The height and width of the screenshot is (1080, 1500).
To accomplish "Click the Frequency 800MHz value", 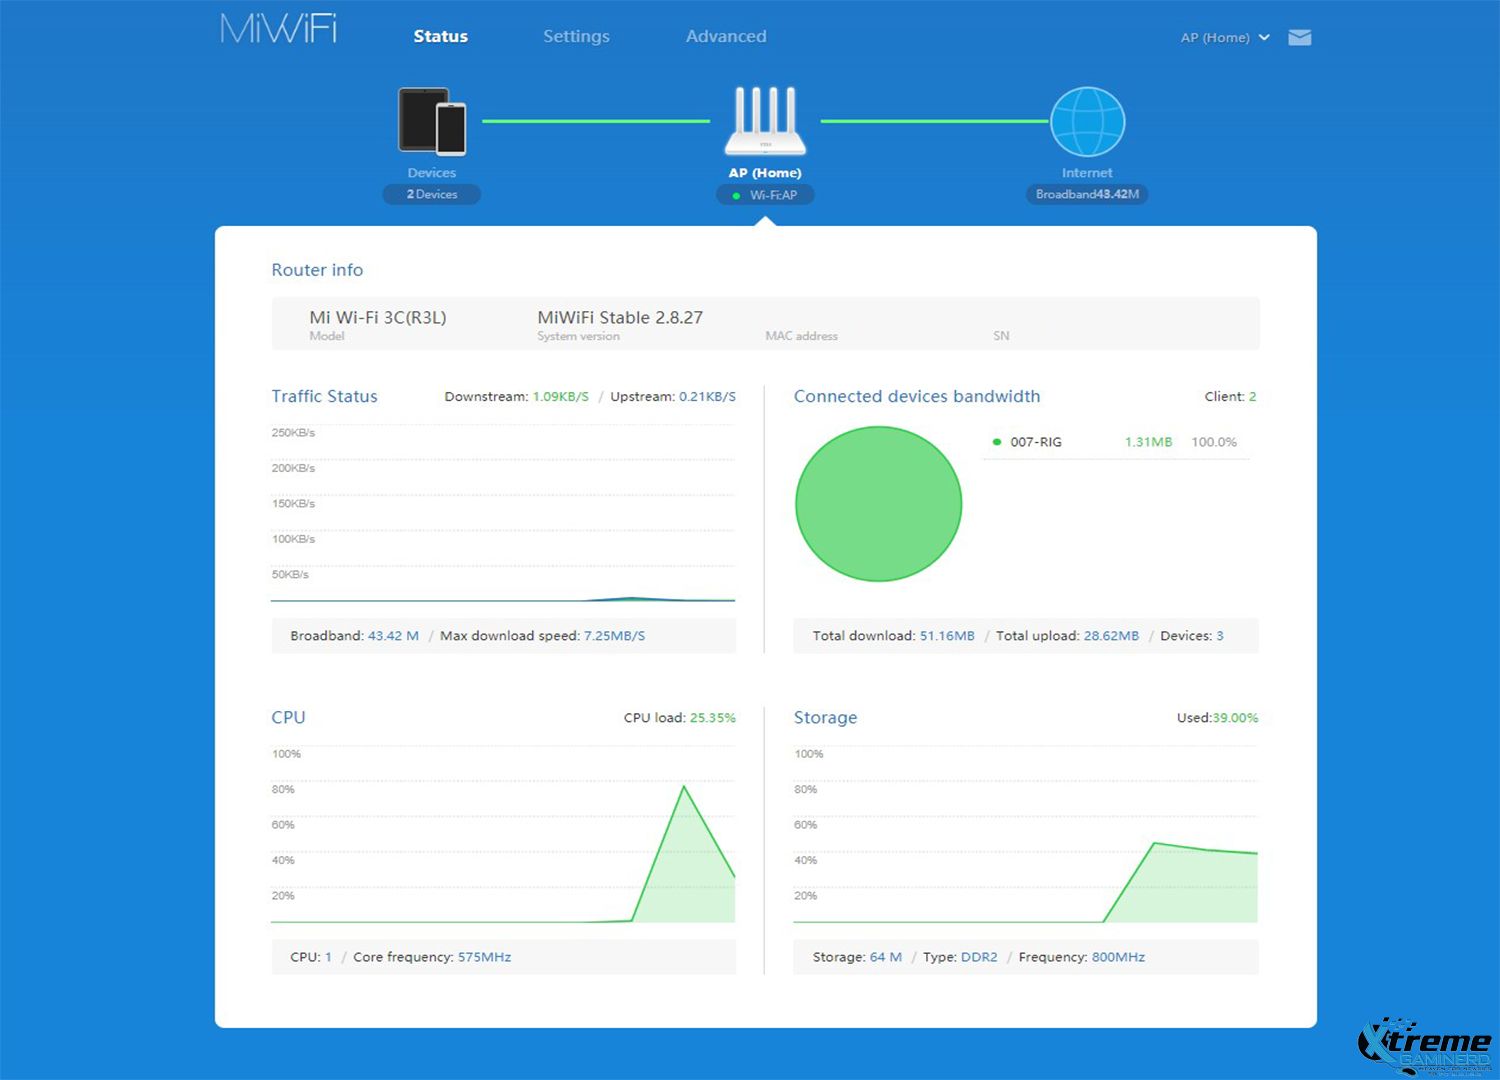I will click(1118, 957).
